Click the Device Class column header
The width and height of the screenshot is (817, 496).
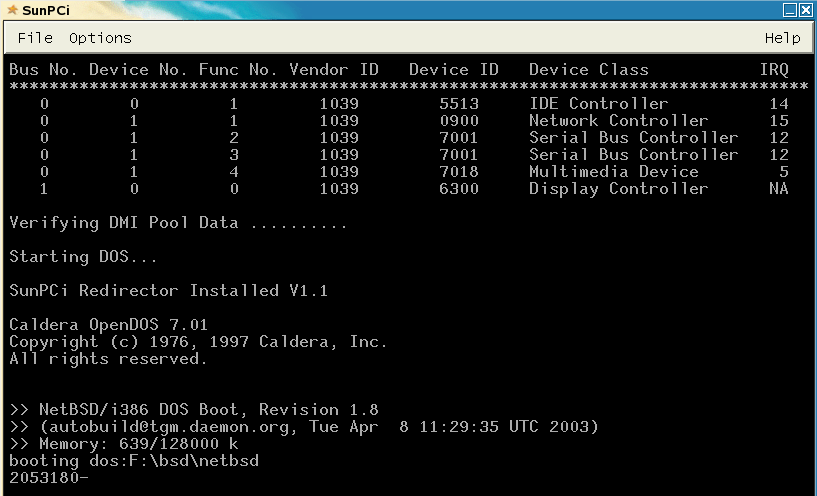point(588,70)
